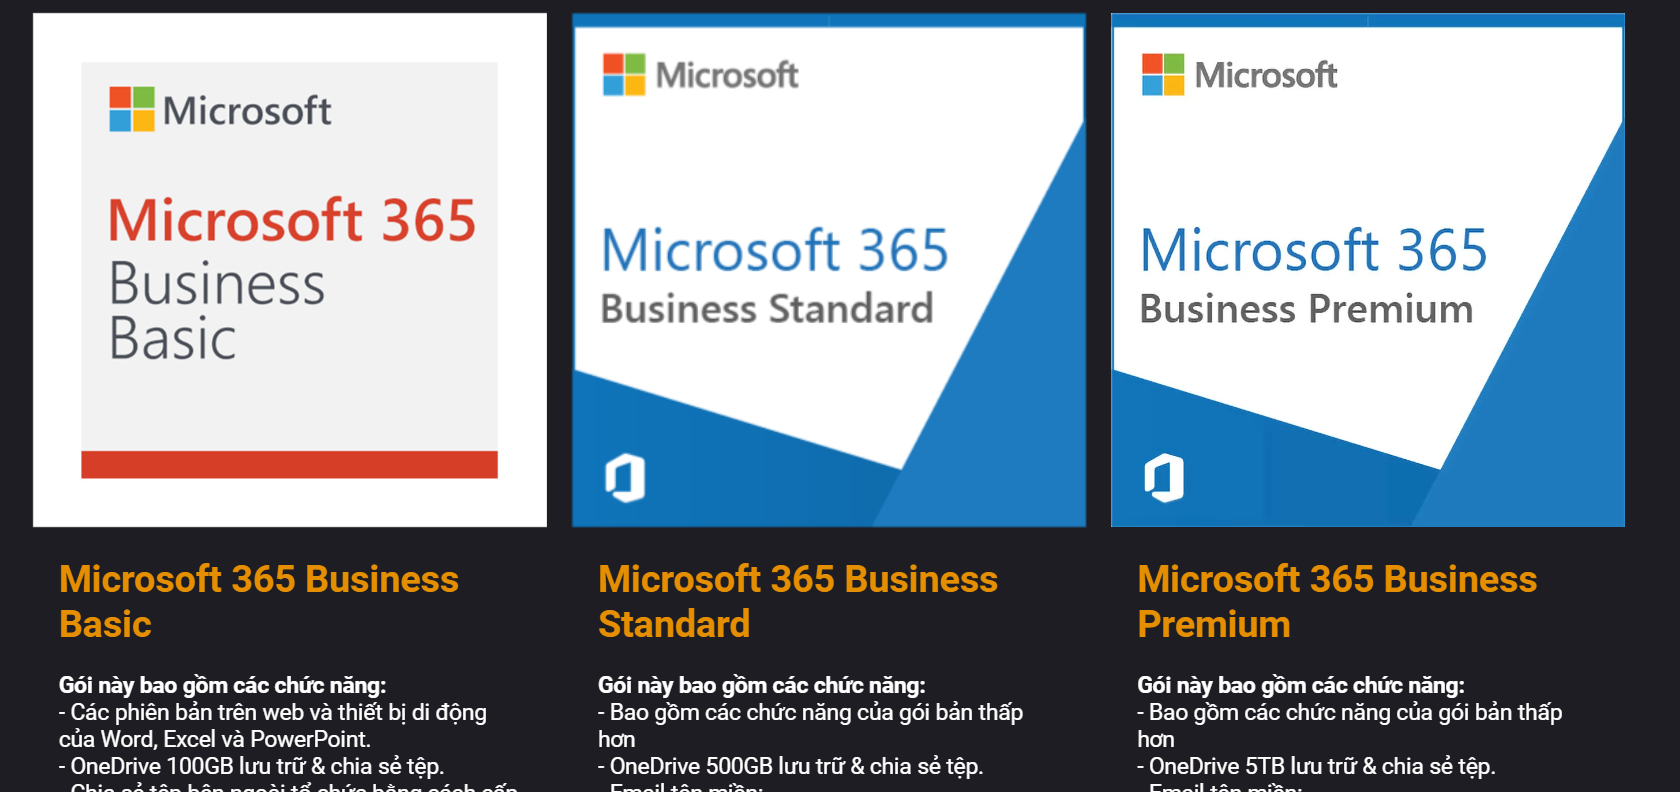The height and width of the screenshot is (792, 1680).
Task: Click the 'Gói này bao gồm' heading under Business Basic
Action: [222, 685]
